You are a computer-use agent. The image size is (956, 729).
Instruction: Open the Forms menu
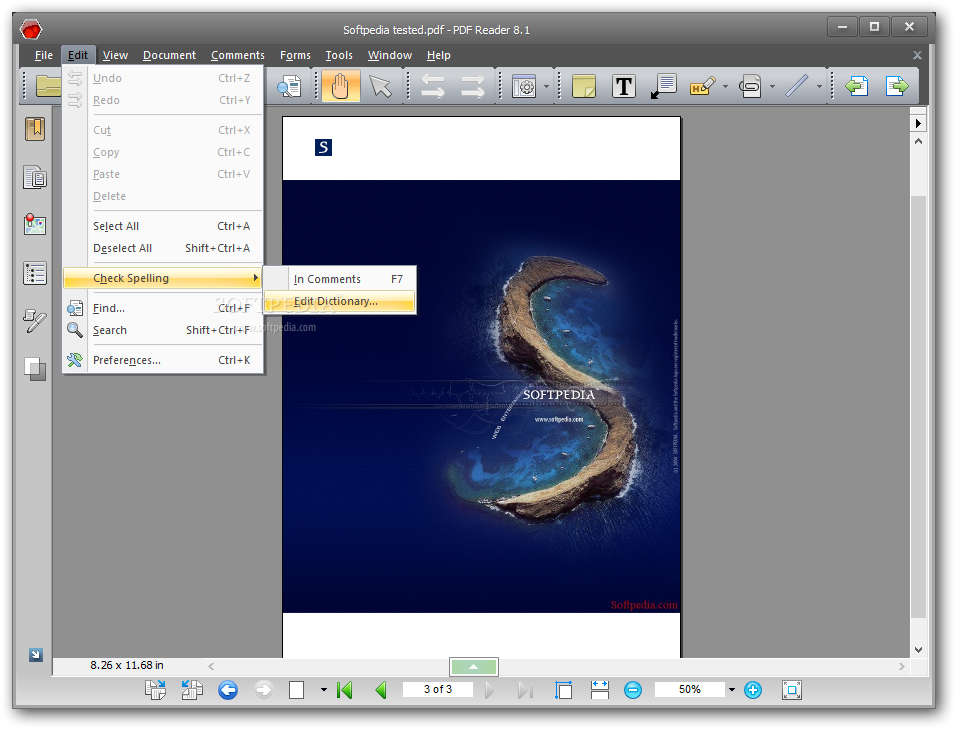pos(295,55)
